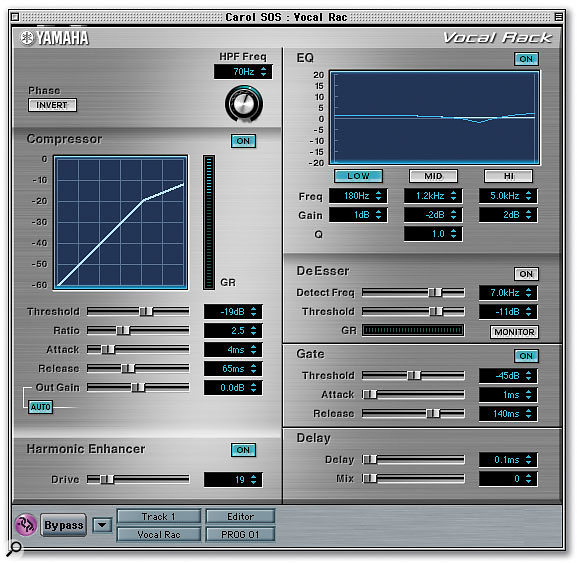Click the Hi Gain 2dB stepper arrows

click(528, 215)
